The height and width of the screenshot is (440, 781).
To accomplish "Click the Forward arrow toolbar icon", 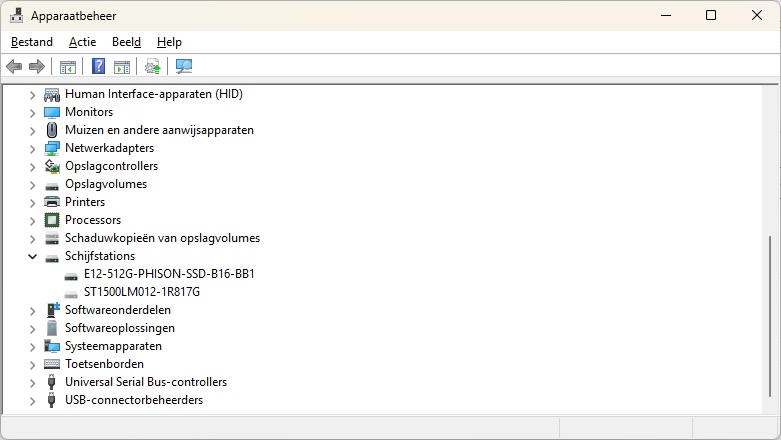I will tap(37, 66).
